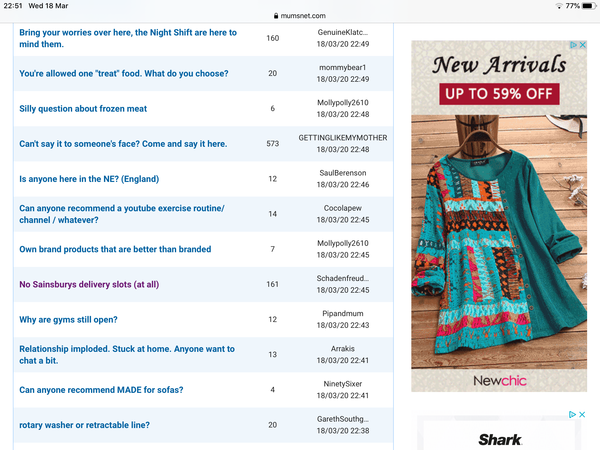This screenshot has height=450, width=600.
Task: Click the Newchic logo in ad
Action: point(500,381)
